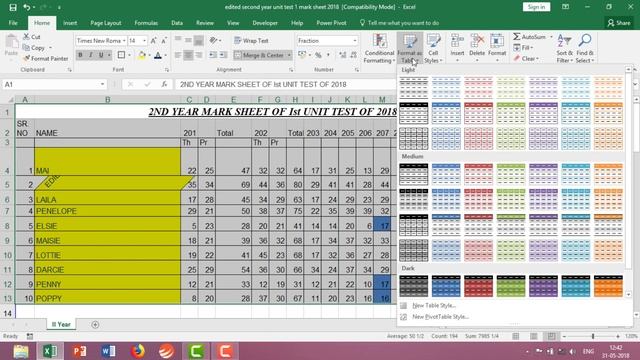
Task: Add a new sheet with plus icon
Action: point(95,324)
